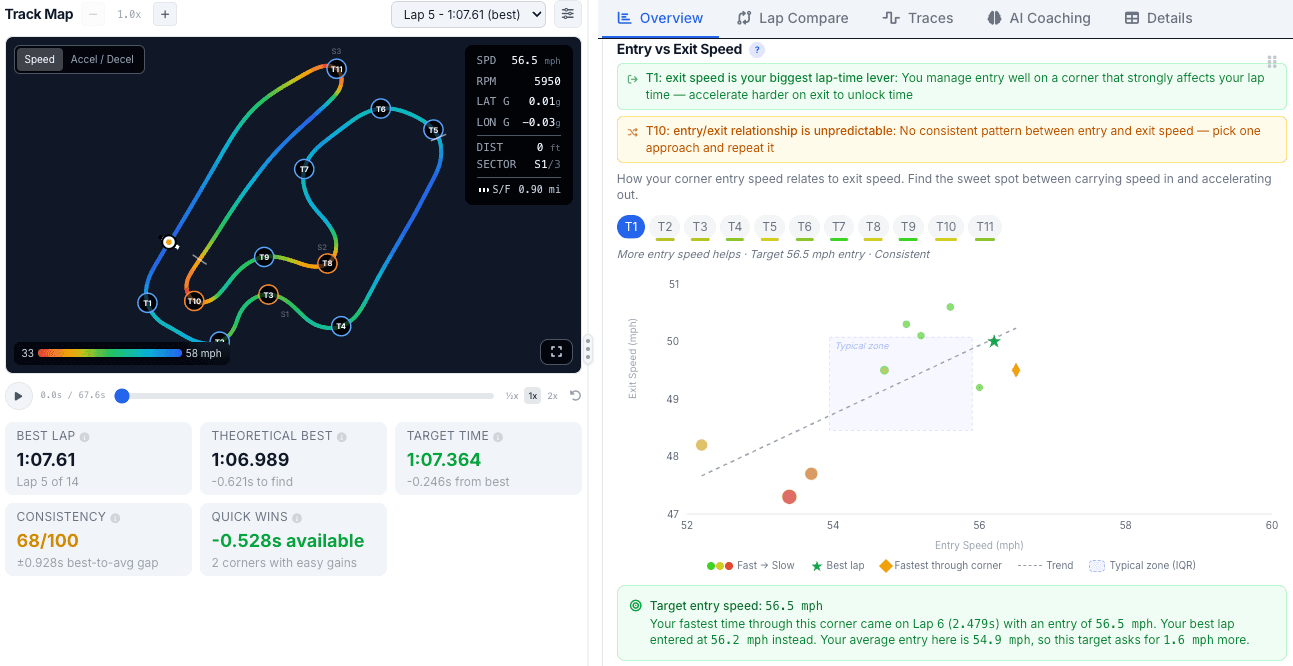Click the grip handle above the scatter chart
Viewport: 1293px width, 666px height.
tap(1272, 62)
